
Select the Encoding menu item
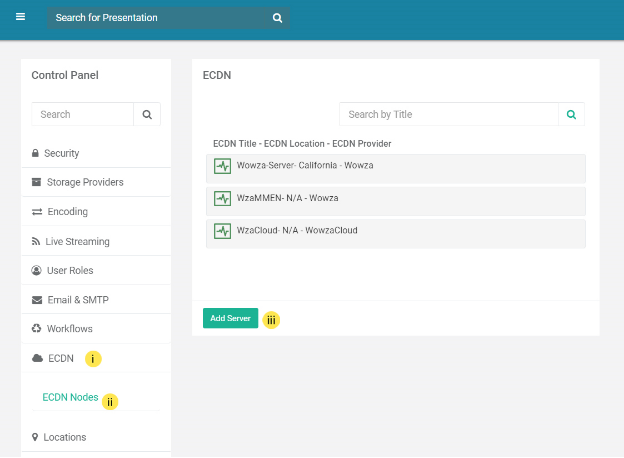click(x=67, y=212)
